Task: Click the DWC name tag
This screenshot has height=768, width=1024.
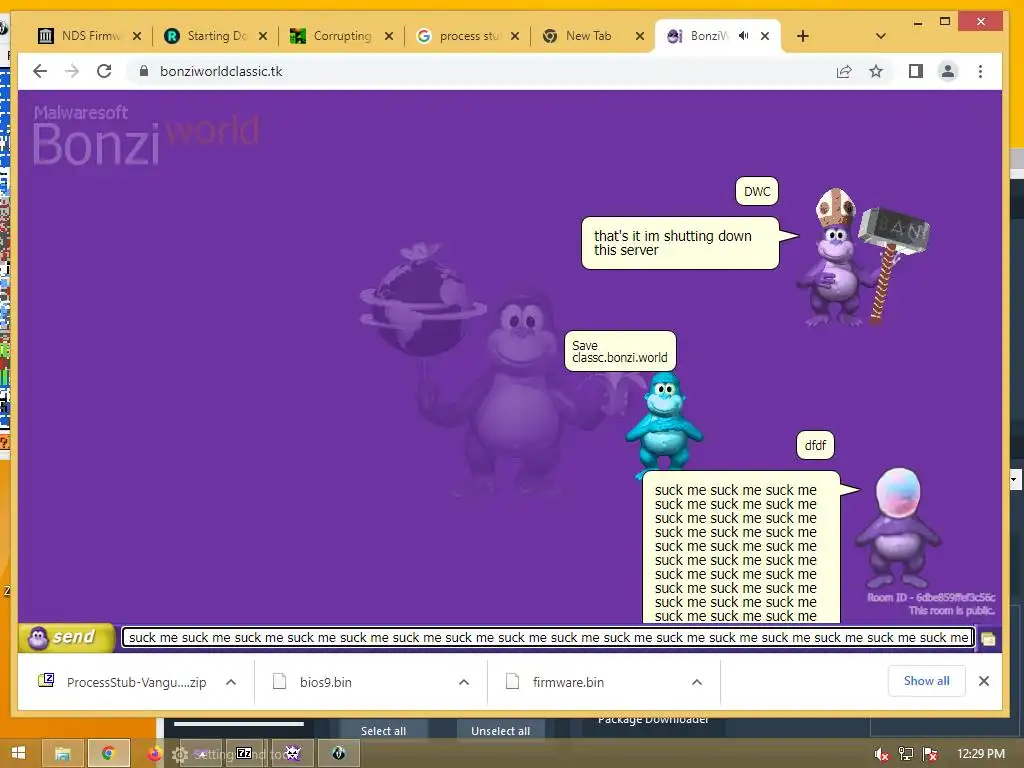Action: tap(757, 191)
